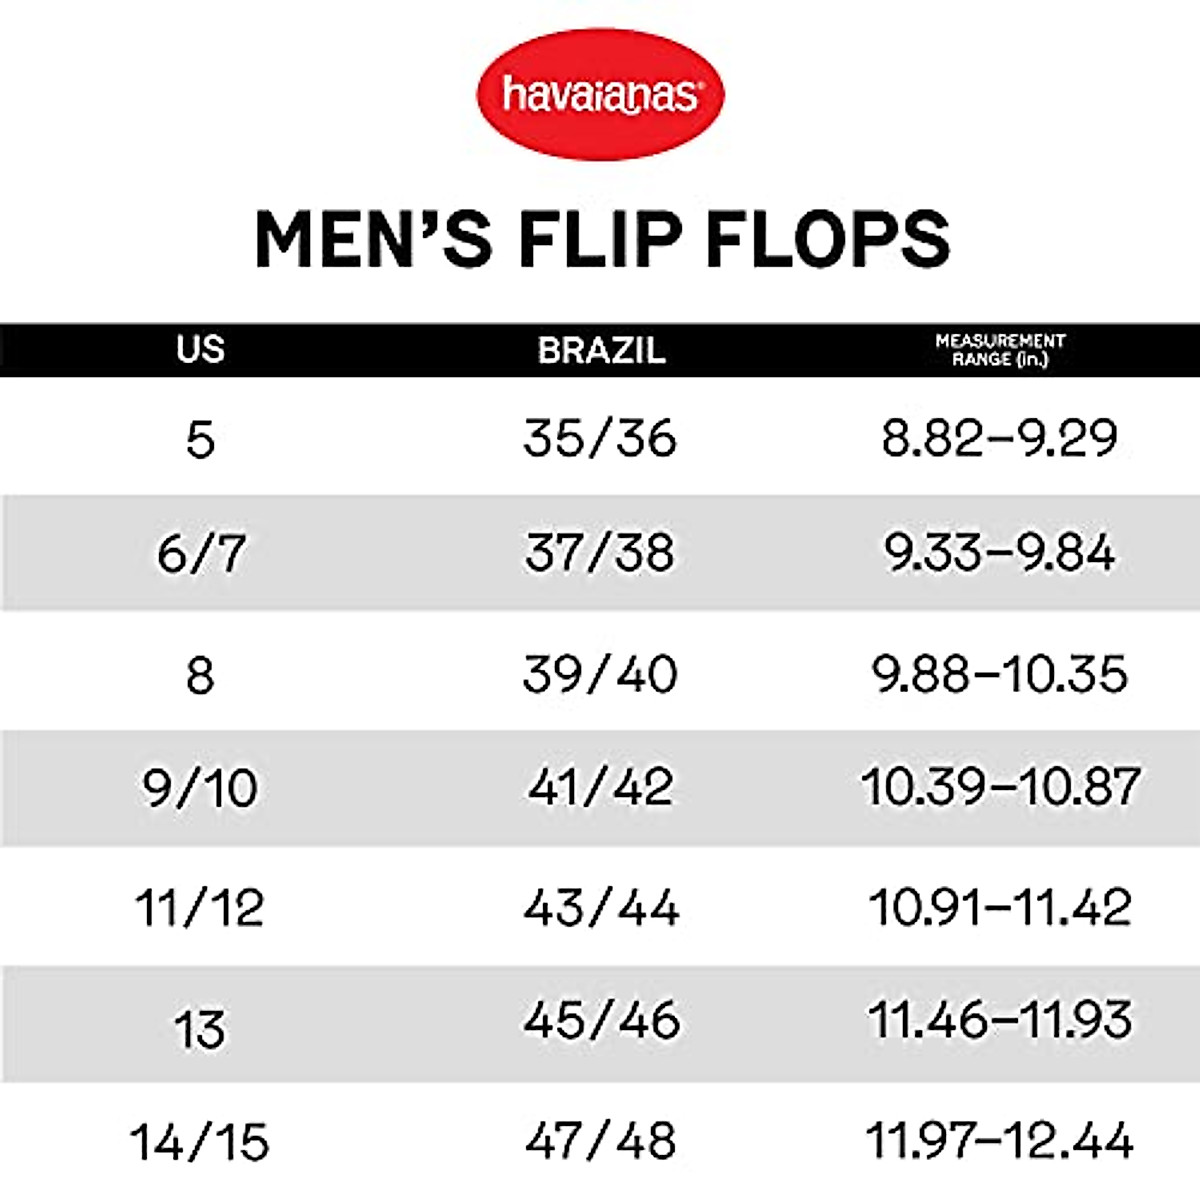Click Brazil size 35/36
This screenshot has height=1200, width=1200.
coord(600,439)
